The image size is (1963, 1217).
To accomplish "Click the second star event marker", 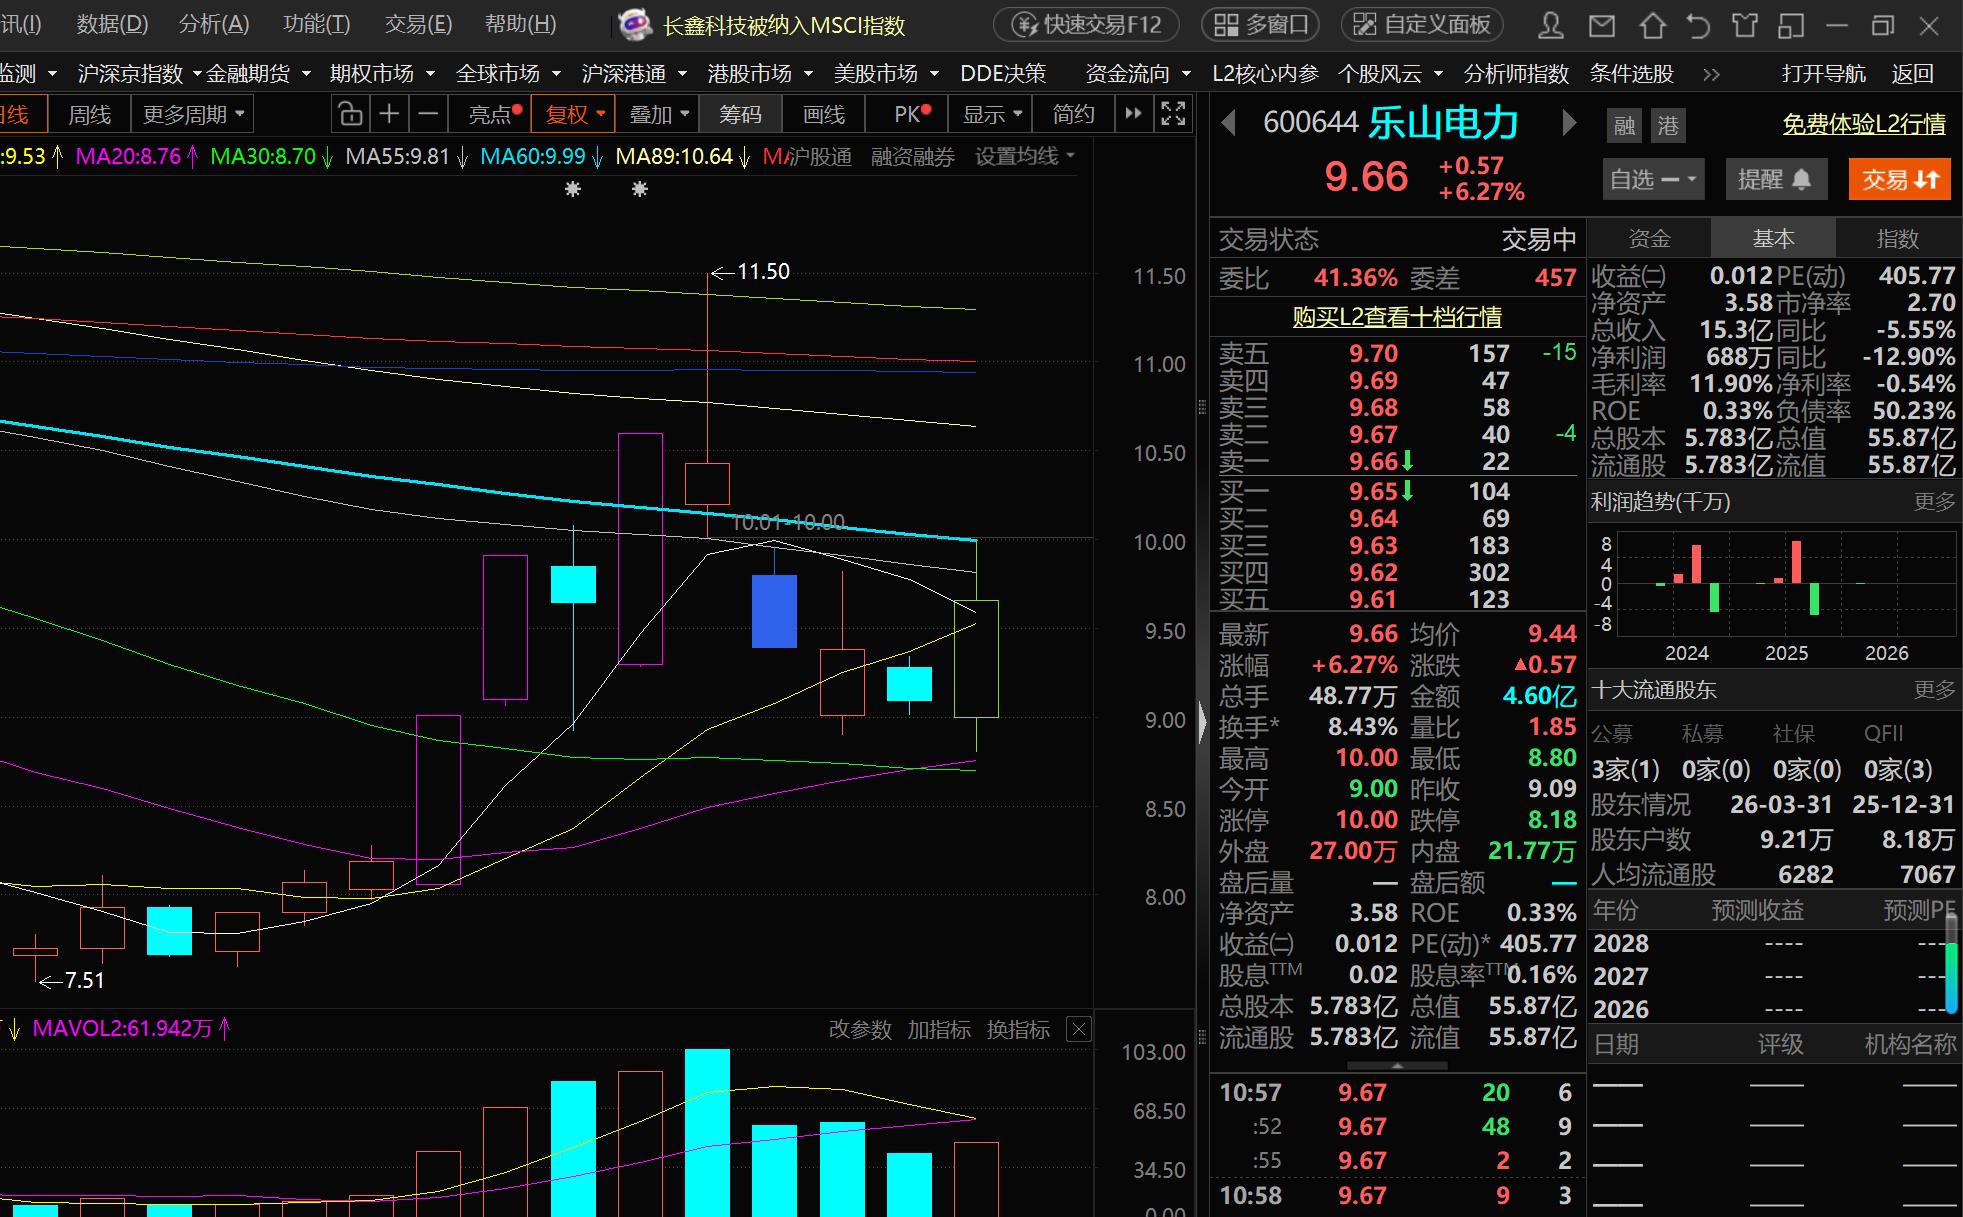I will pyautogui.click(x=640, y=189).
